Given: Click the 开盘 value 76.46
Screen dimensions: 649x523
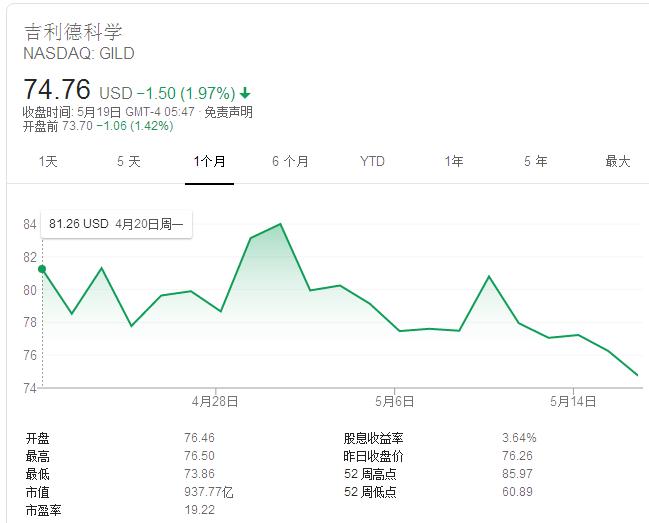Looking at the screenshot, I should (x=199, y=438).
